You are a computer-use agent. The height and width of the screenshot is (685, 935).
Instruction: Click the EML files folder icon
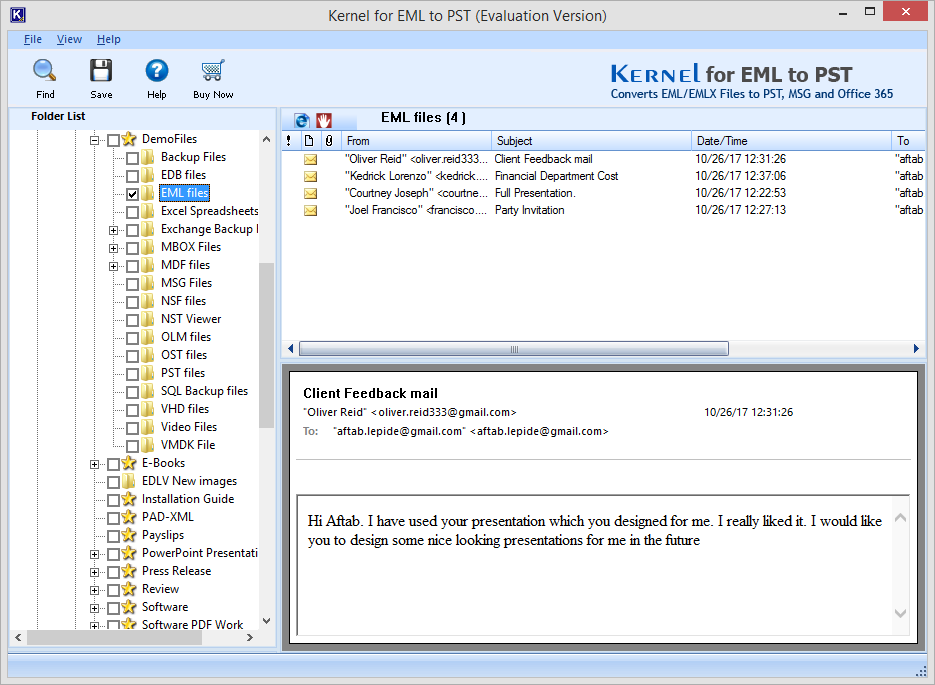tap(147, 193)
